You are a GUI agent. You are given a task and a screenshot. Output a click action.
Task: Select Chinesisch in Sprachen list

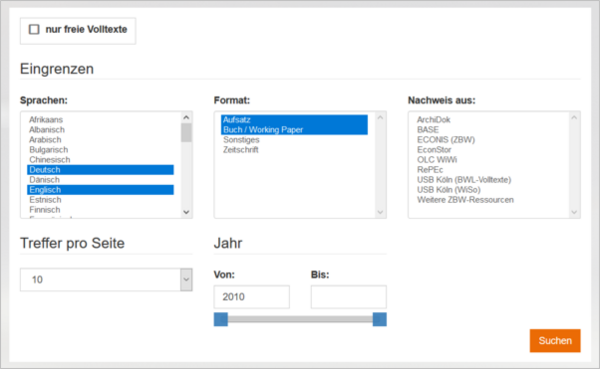(x=100, y=160)
